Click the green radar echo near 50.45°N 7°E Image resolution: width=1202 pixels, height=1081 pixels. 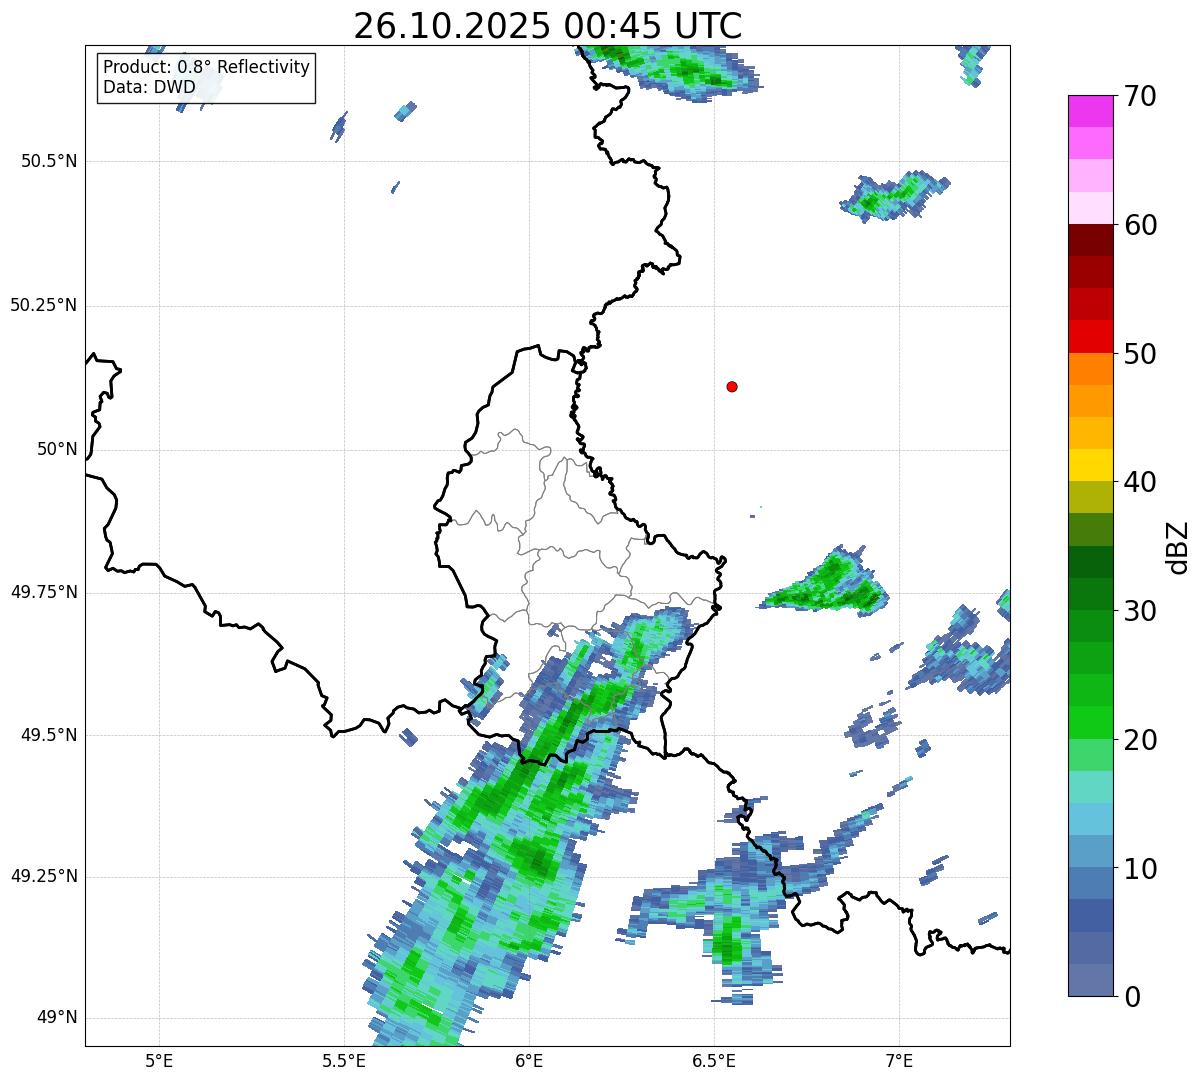(893, 195)
